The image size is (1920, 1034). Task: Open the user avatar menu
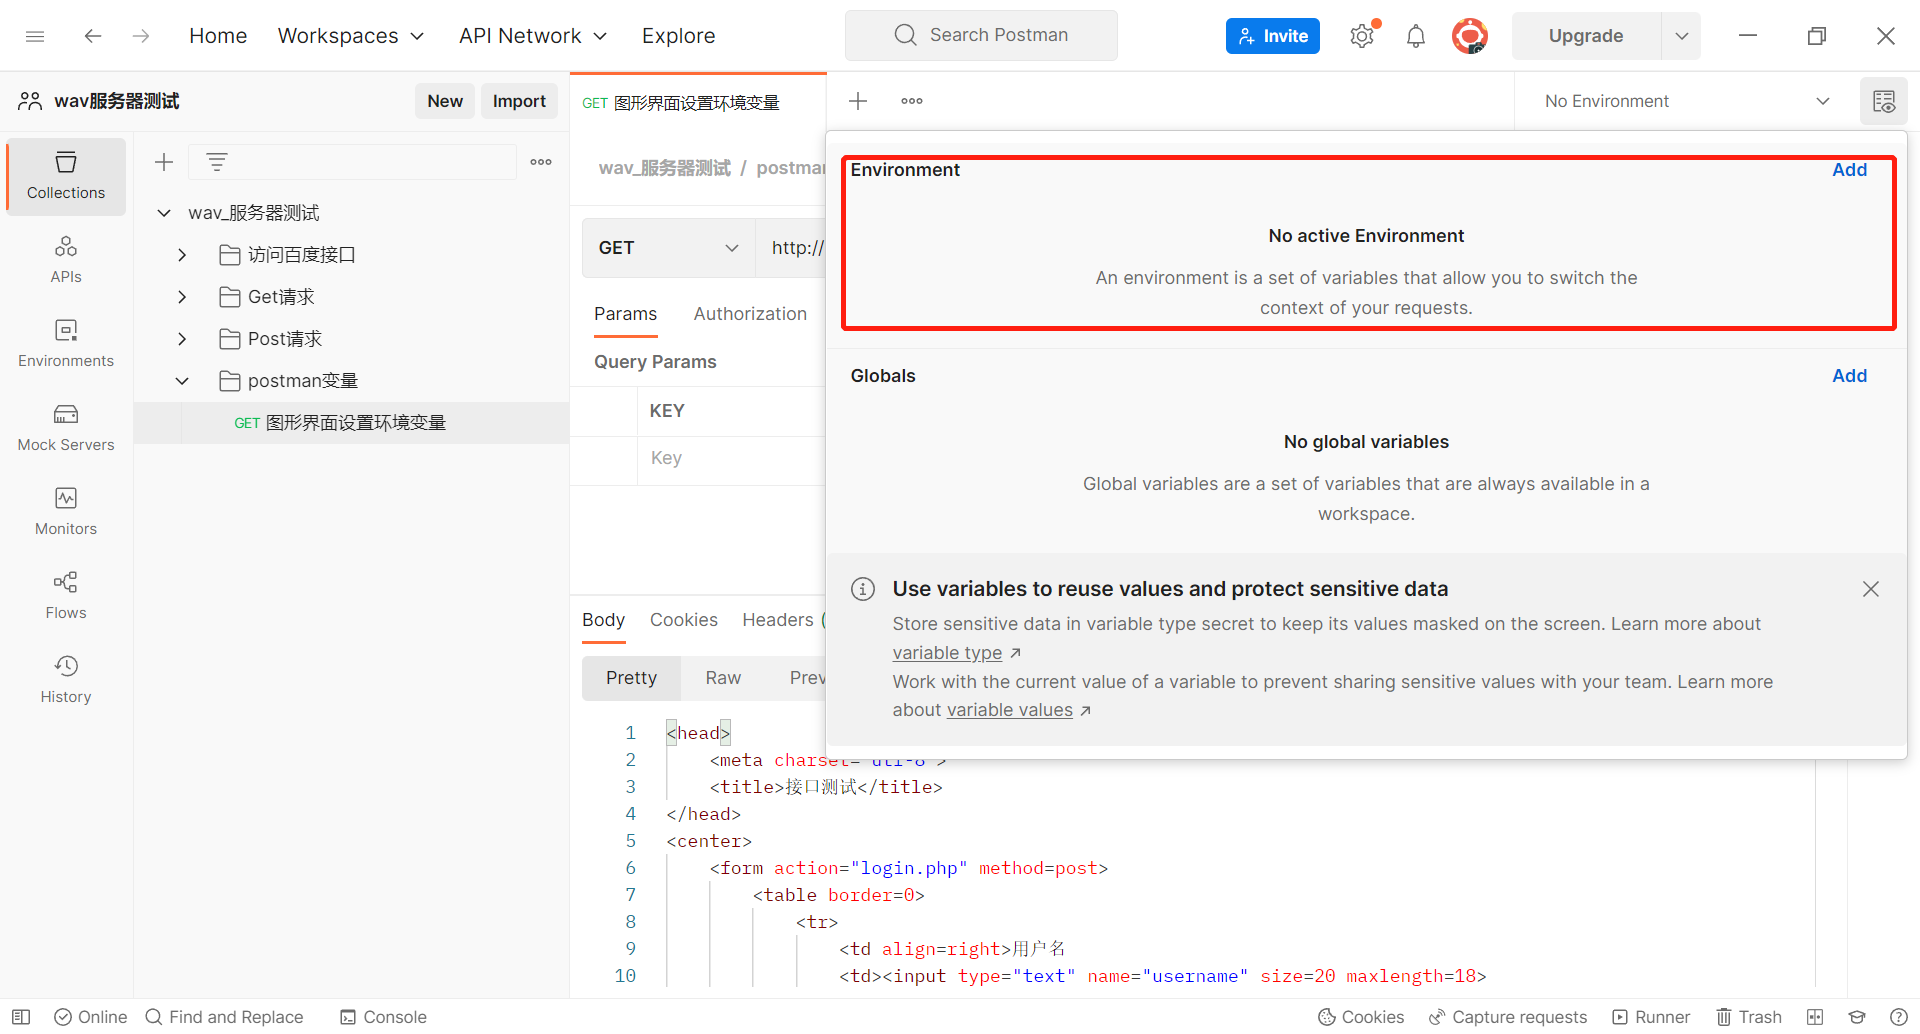[1470, 36]
